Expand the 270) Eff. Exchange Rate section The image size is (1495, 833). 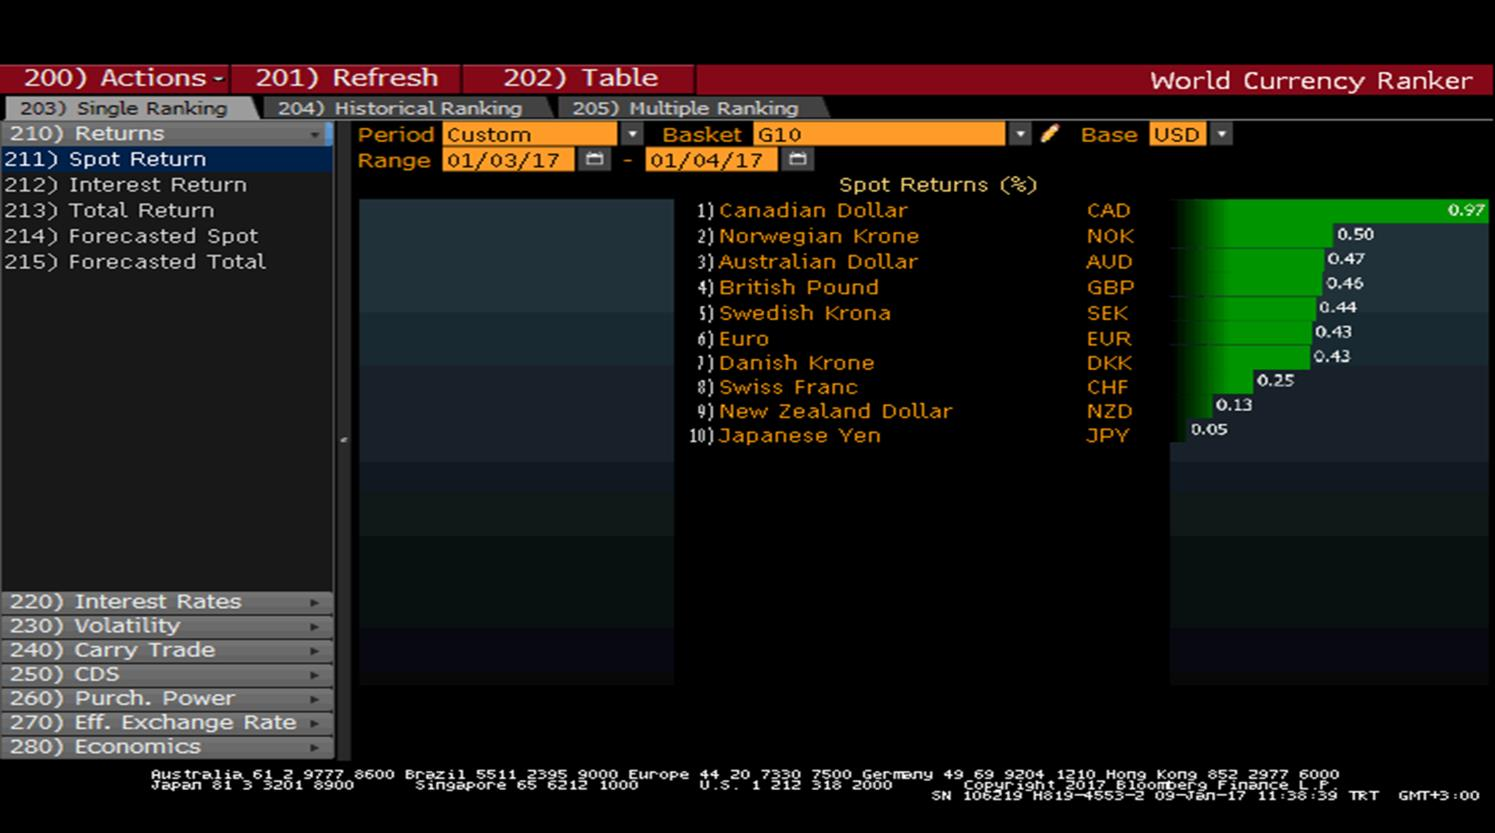click(166, 722)
